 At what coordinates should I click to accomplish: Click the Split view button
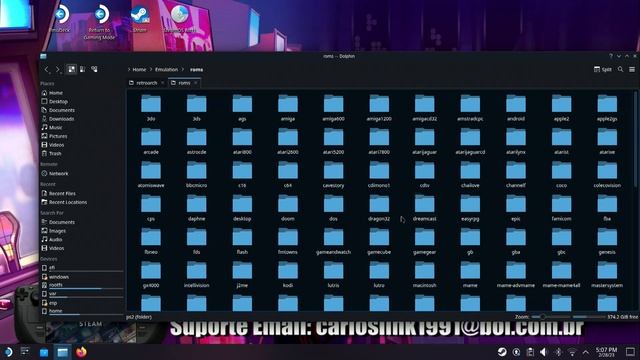[x=603, y=69]
